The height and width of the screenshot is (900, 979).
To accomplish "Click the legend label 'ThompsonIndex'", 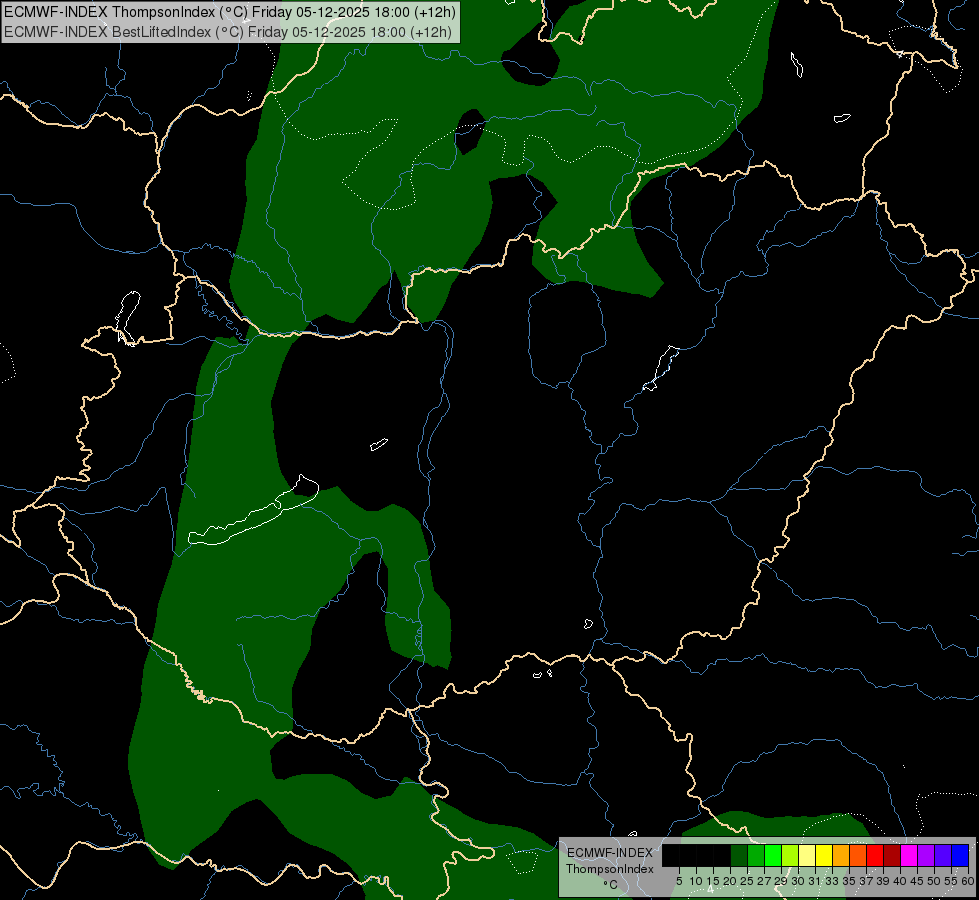I will coord(610,869).
